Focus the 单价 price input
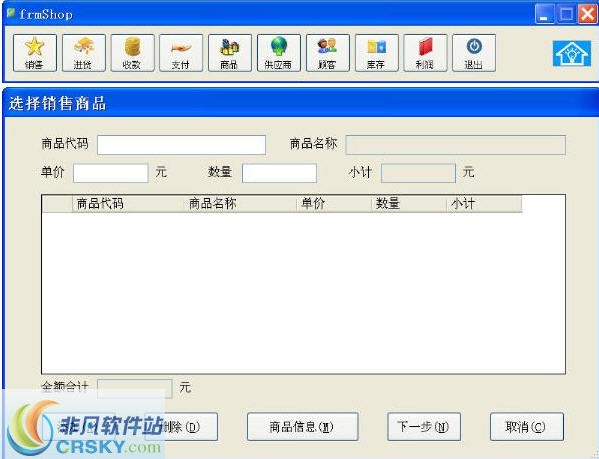The height and width of the screenshot is (459, 599). 110,173
